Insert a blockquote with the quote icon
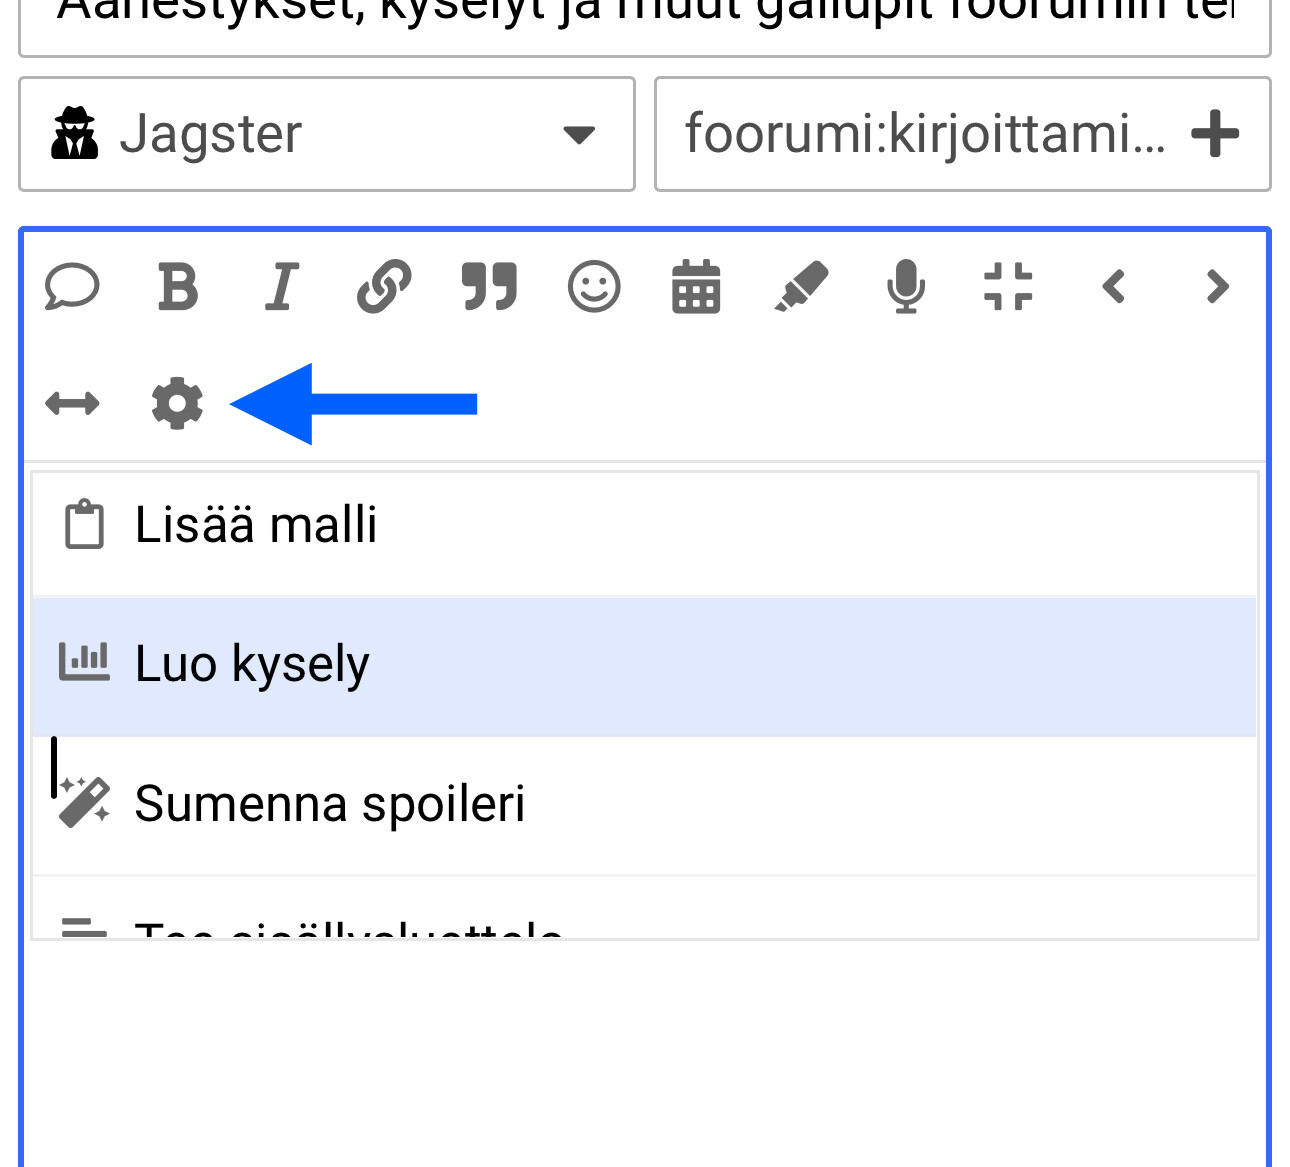 point(489,287)
